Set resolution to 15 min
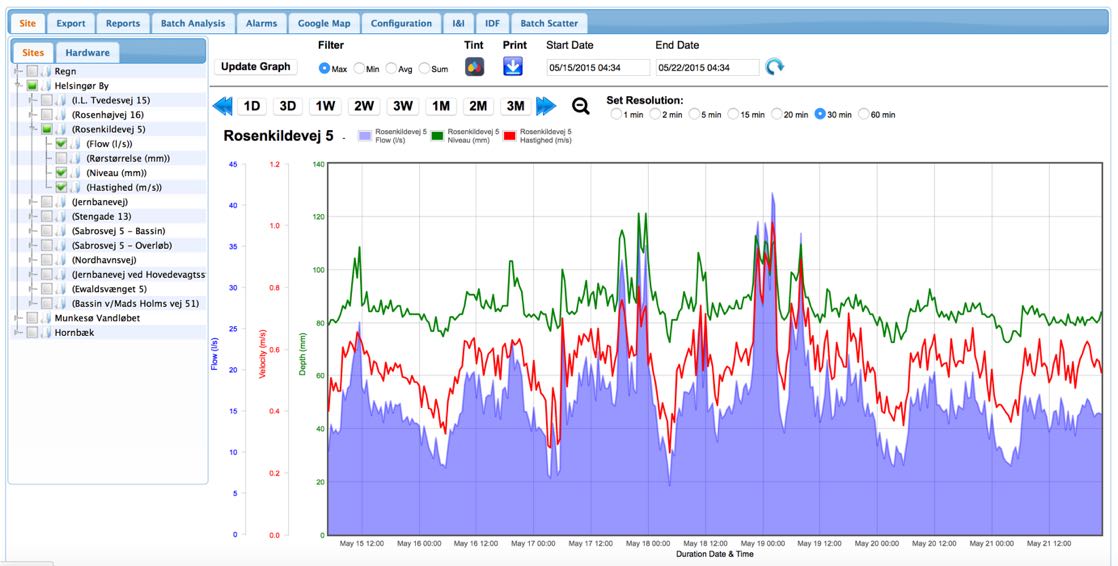The height and width of the screenshot is (566, 1118). click(733, 114)
